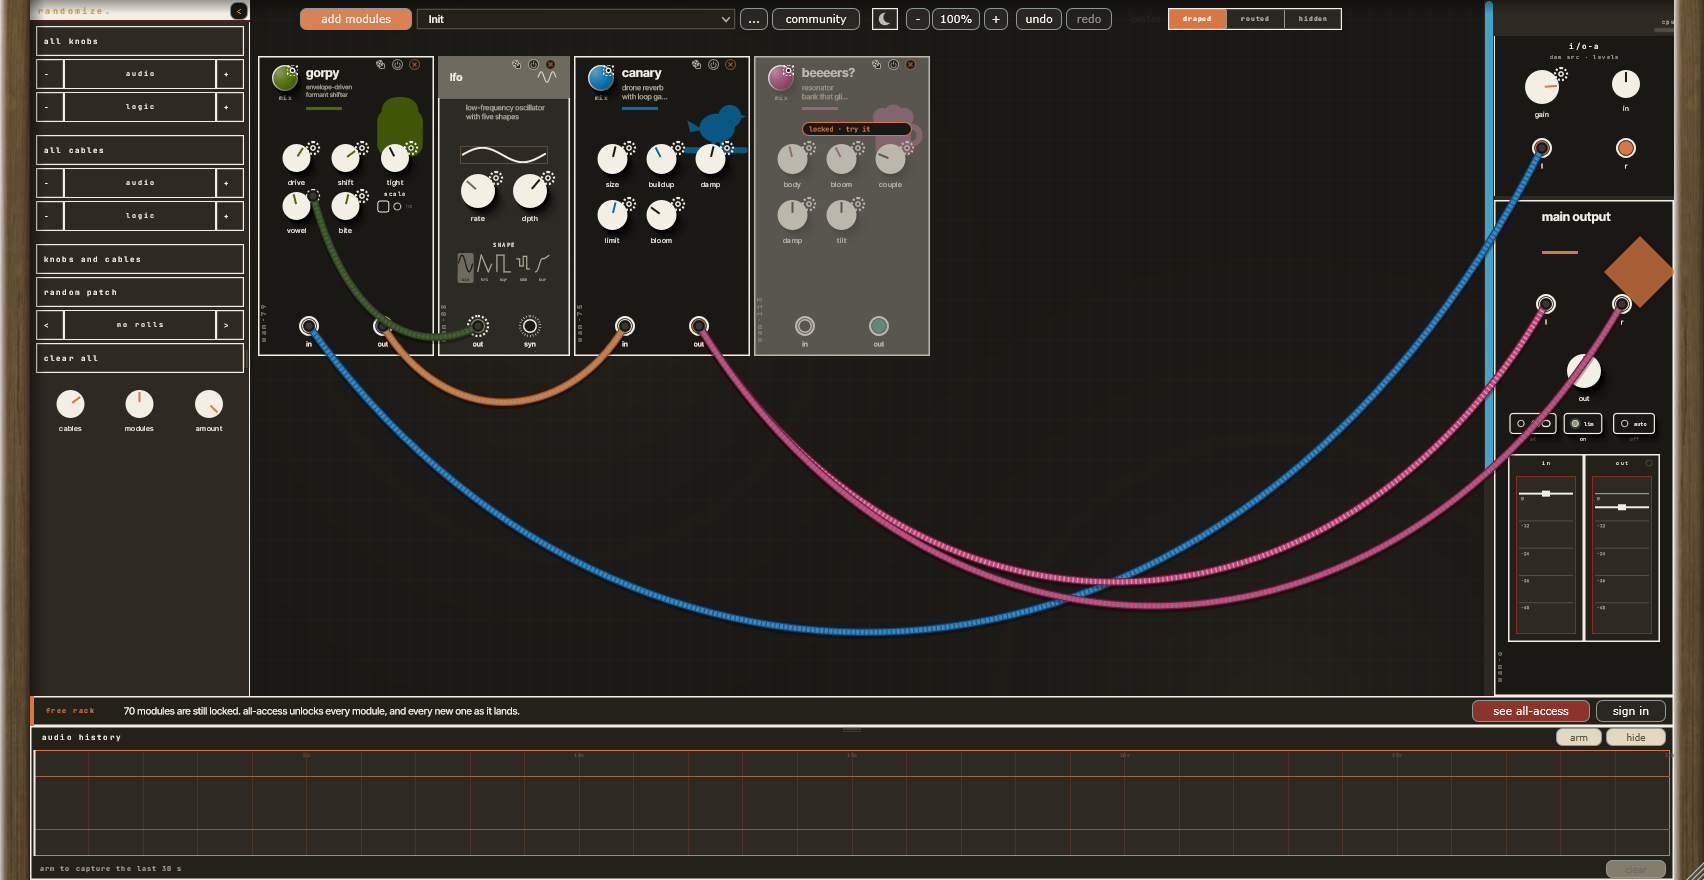Viewport: 1704px width, 880px height.
Task: Open the preset options ellipsis menu
Action: click(754, 19)
